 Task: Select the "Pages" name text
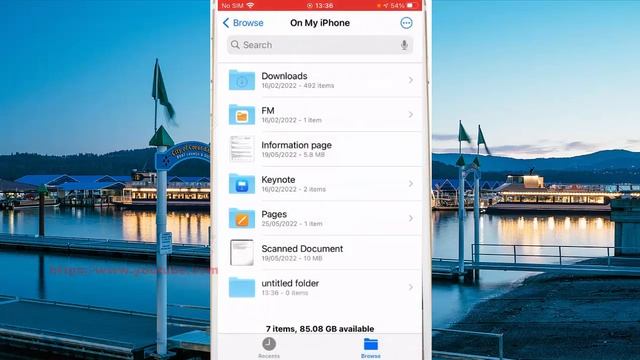(x=274, y=214)
